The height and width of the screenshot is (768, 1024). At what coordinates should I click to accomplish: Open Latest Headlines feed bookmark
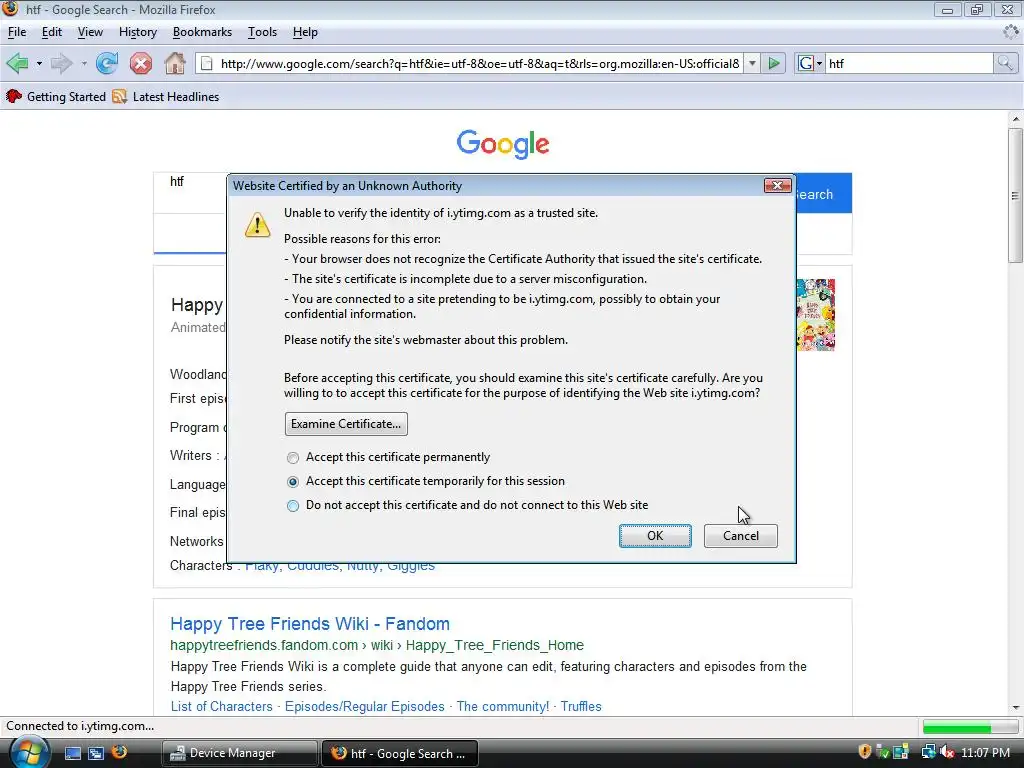pyautogui.click(x=166, y=97)
